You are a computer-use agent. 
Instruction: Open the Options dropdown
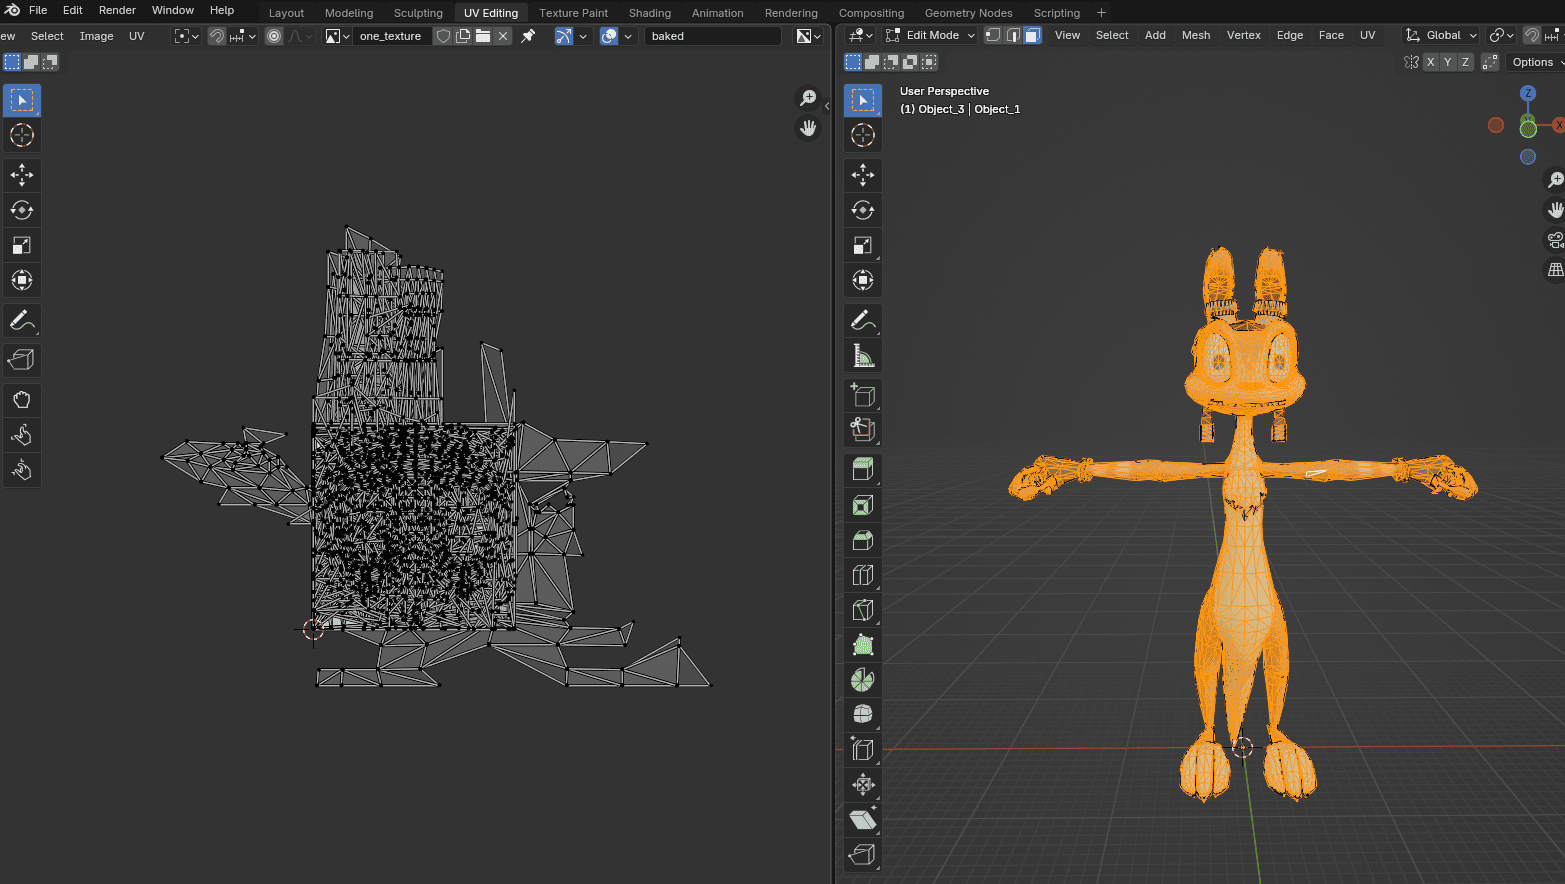(x=1535, y=62)
